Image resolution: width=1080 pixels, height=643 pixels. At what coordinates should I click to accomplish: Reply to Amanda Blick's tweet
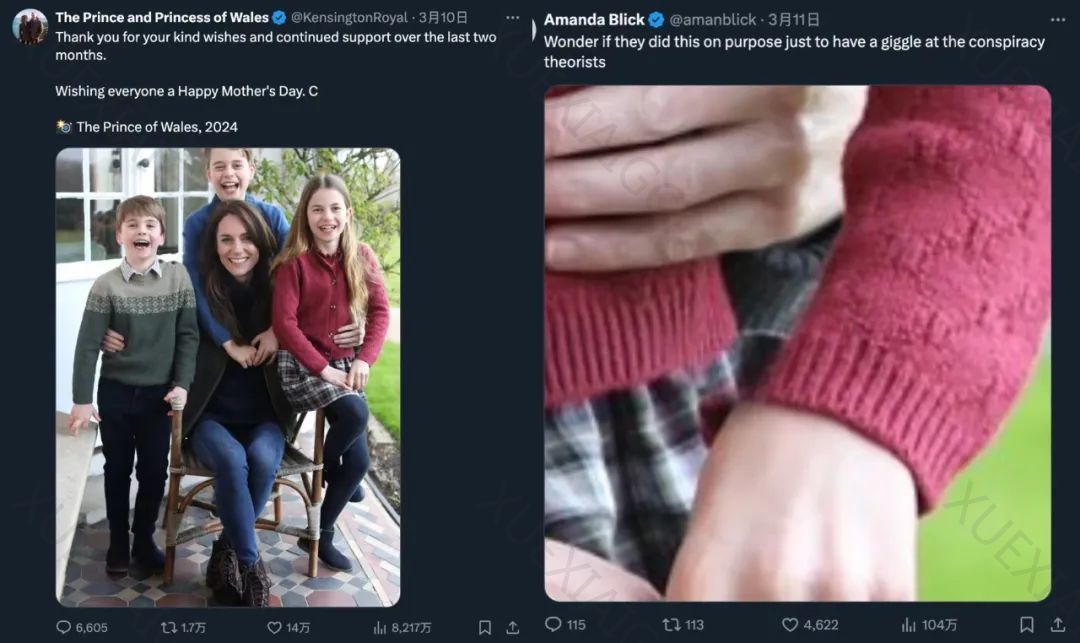553,624
